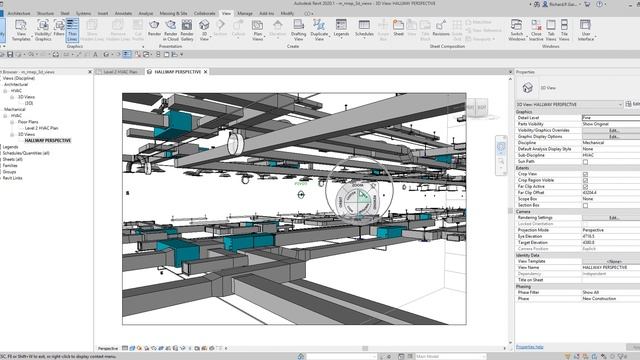Select Revit Links in the Project Browser

click(x=13, y=178)
